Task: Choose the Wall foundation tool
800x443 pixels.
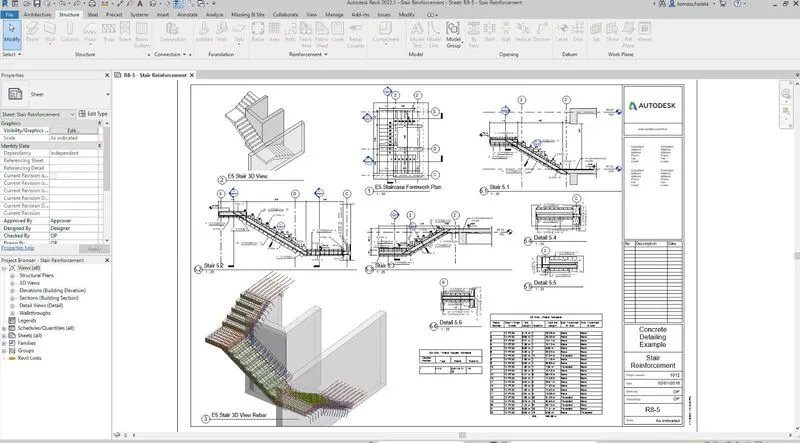Action: pyautogui.click(x=221, y=32)
